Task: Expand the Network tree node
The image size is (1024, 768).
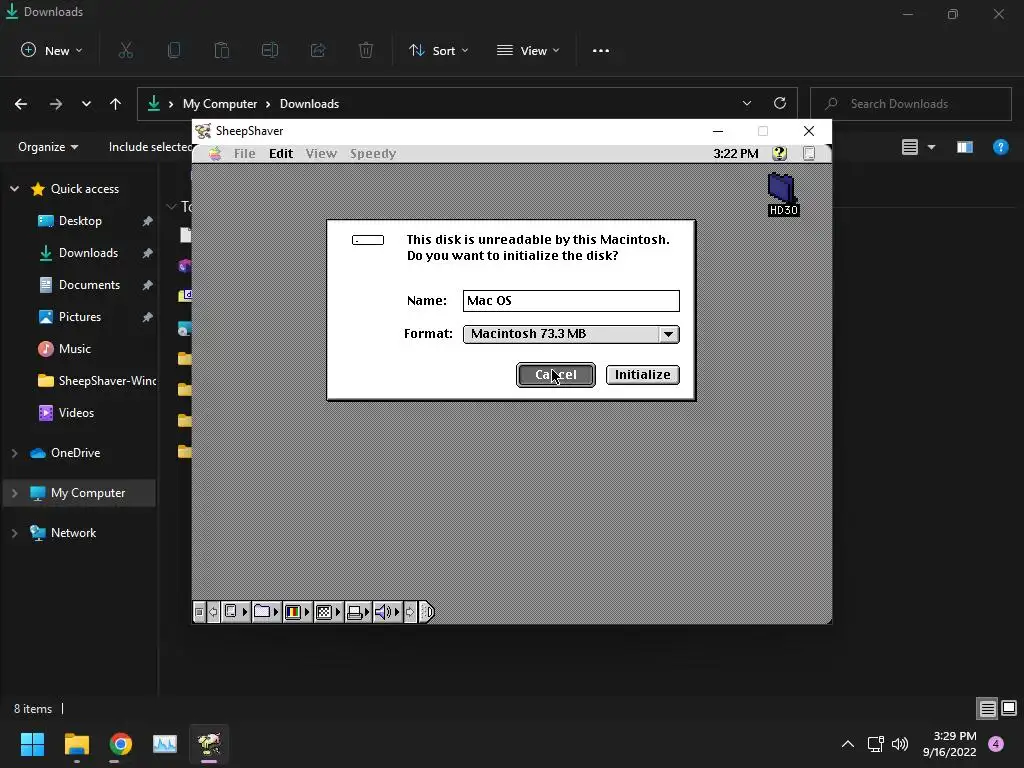Action: pos(14,533)
